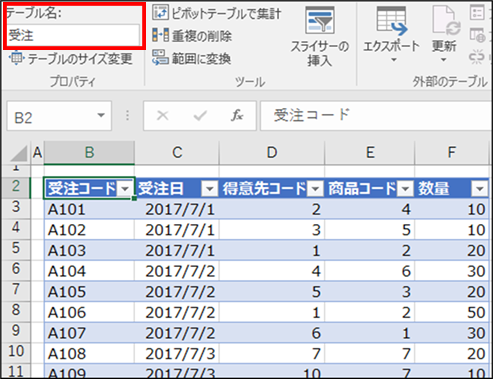Screen dimensions: 493x379
Task: Click the 数量 header cell
Action: pyautogui.click(x=451, y=189)
